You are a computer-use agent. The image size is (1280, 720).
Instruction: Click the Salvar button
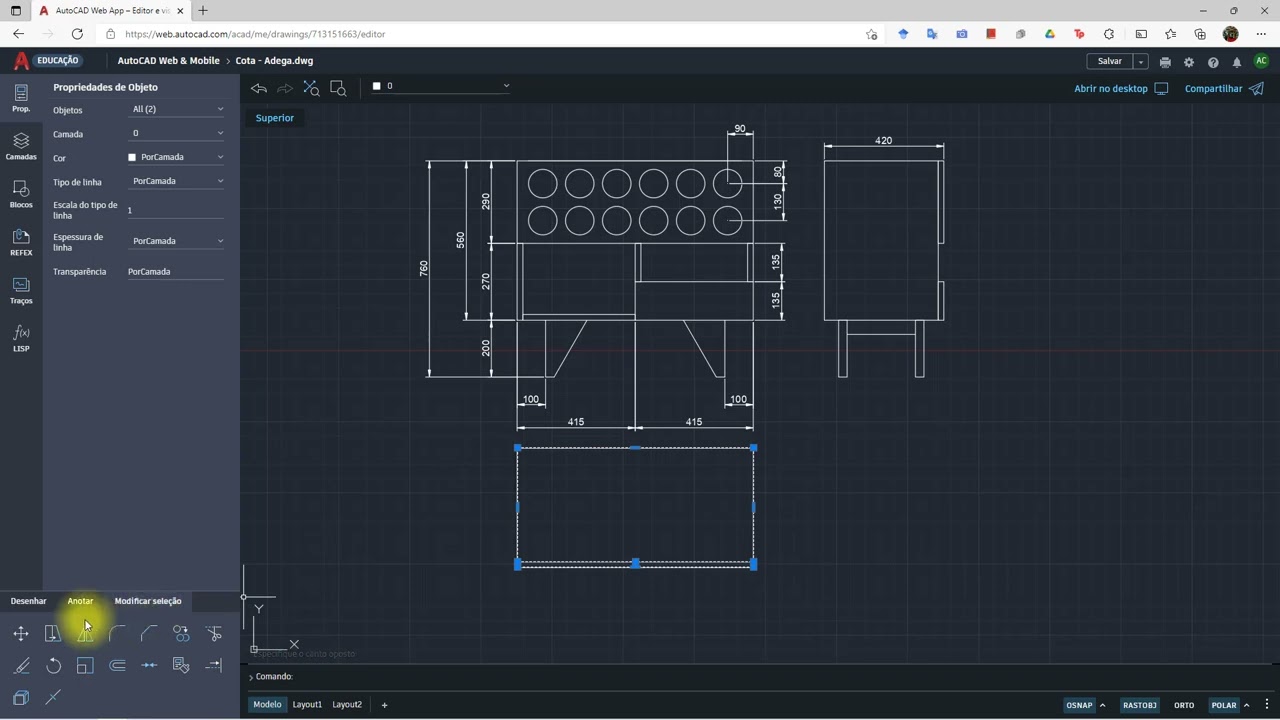pos(1110,62)
